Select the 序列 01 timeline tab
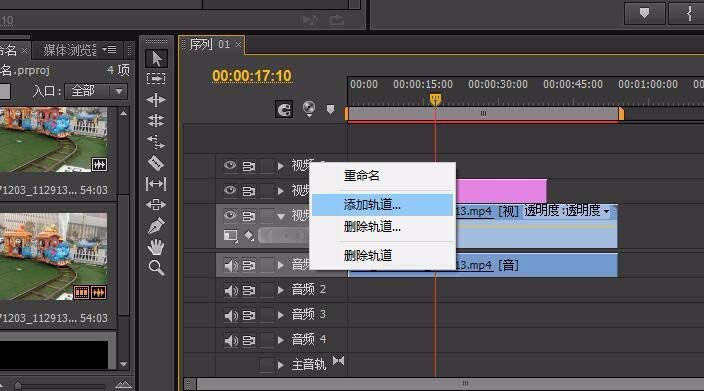Screen dimensions: 704x391 pyautogui.click(x=210, y=44)
